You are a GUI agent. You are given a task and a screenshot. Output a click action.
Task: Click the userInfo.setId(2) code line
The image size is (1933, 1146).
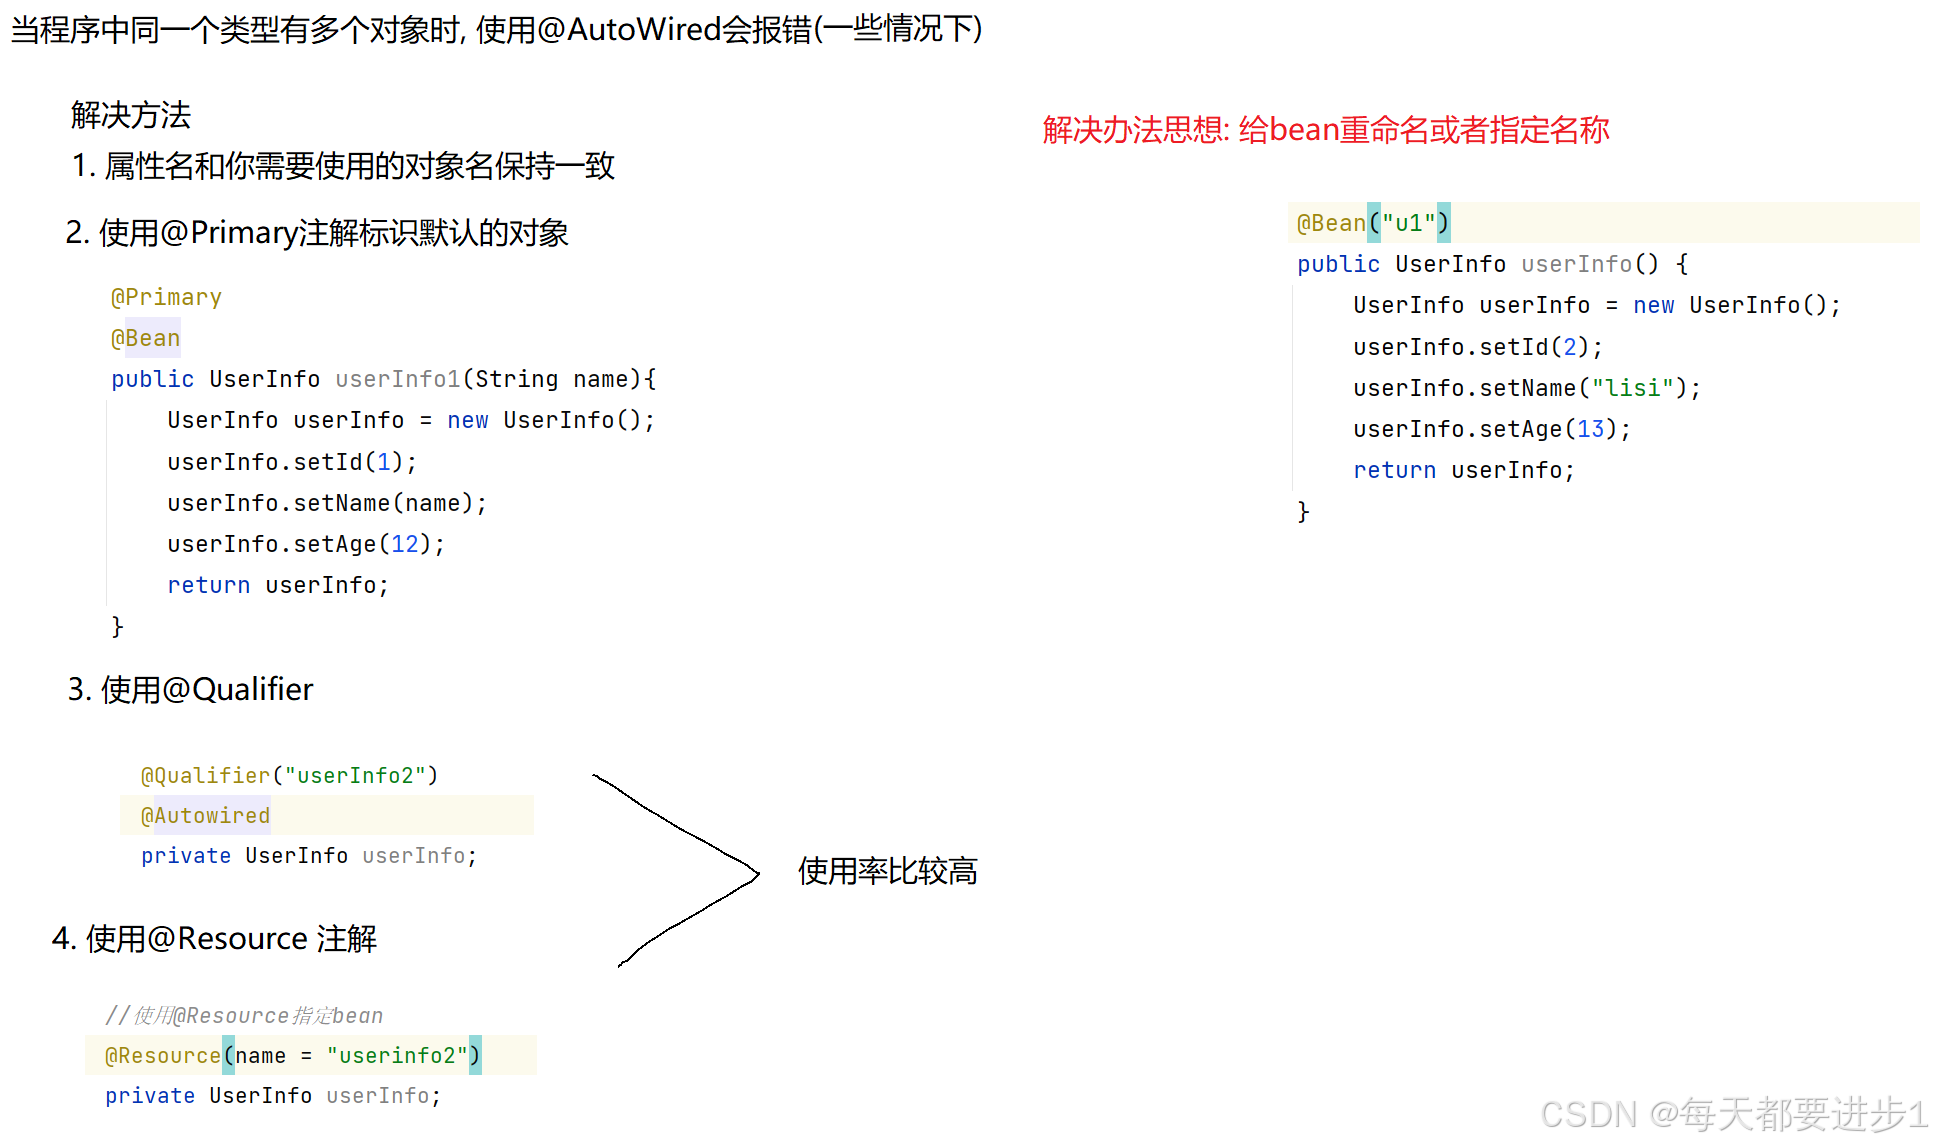click(x=1477, y=347)
